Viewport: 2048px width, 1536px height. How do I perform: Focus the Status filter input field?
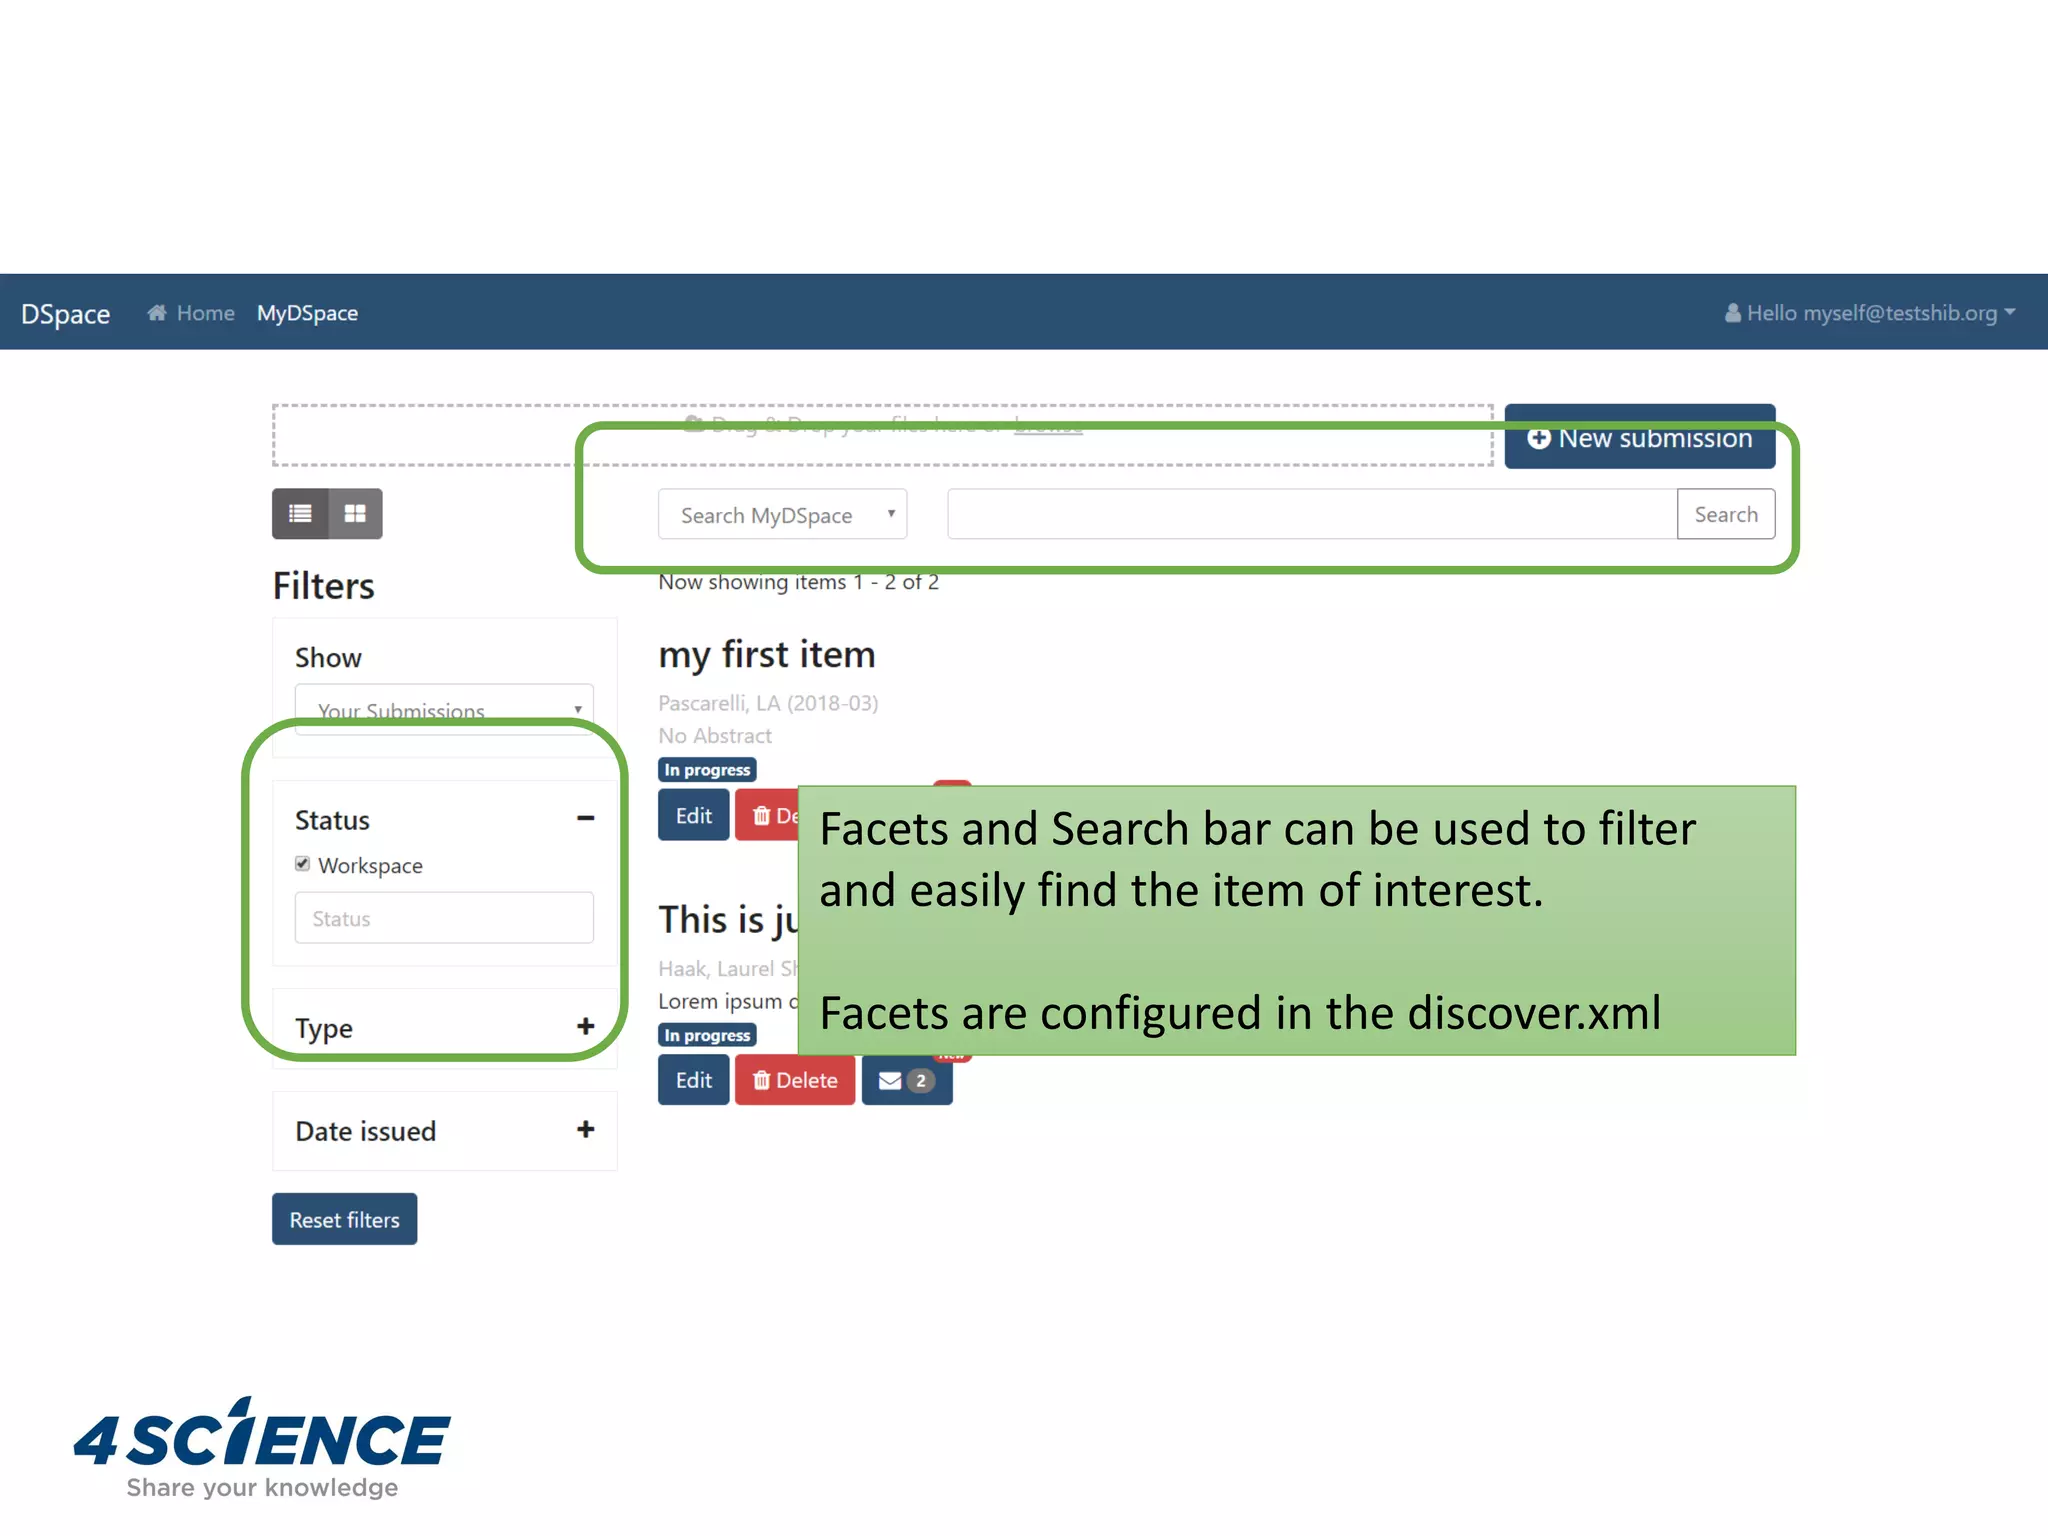444,918
